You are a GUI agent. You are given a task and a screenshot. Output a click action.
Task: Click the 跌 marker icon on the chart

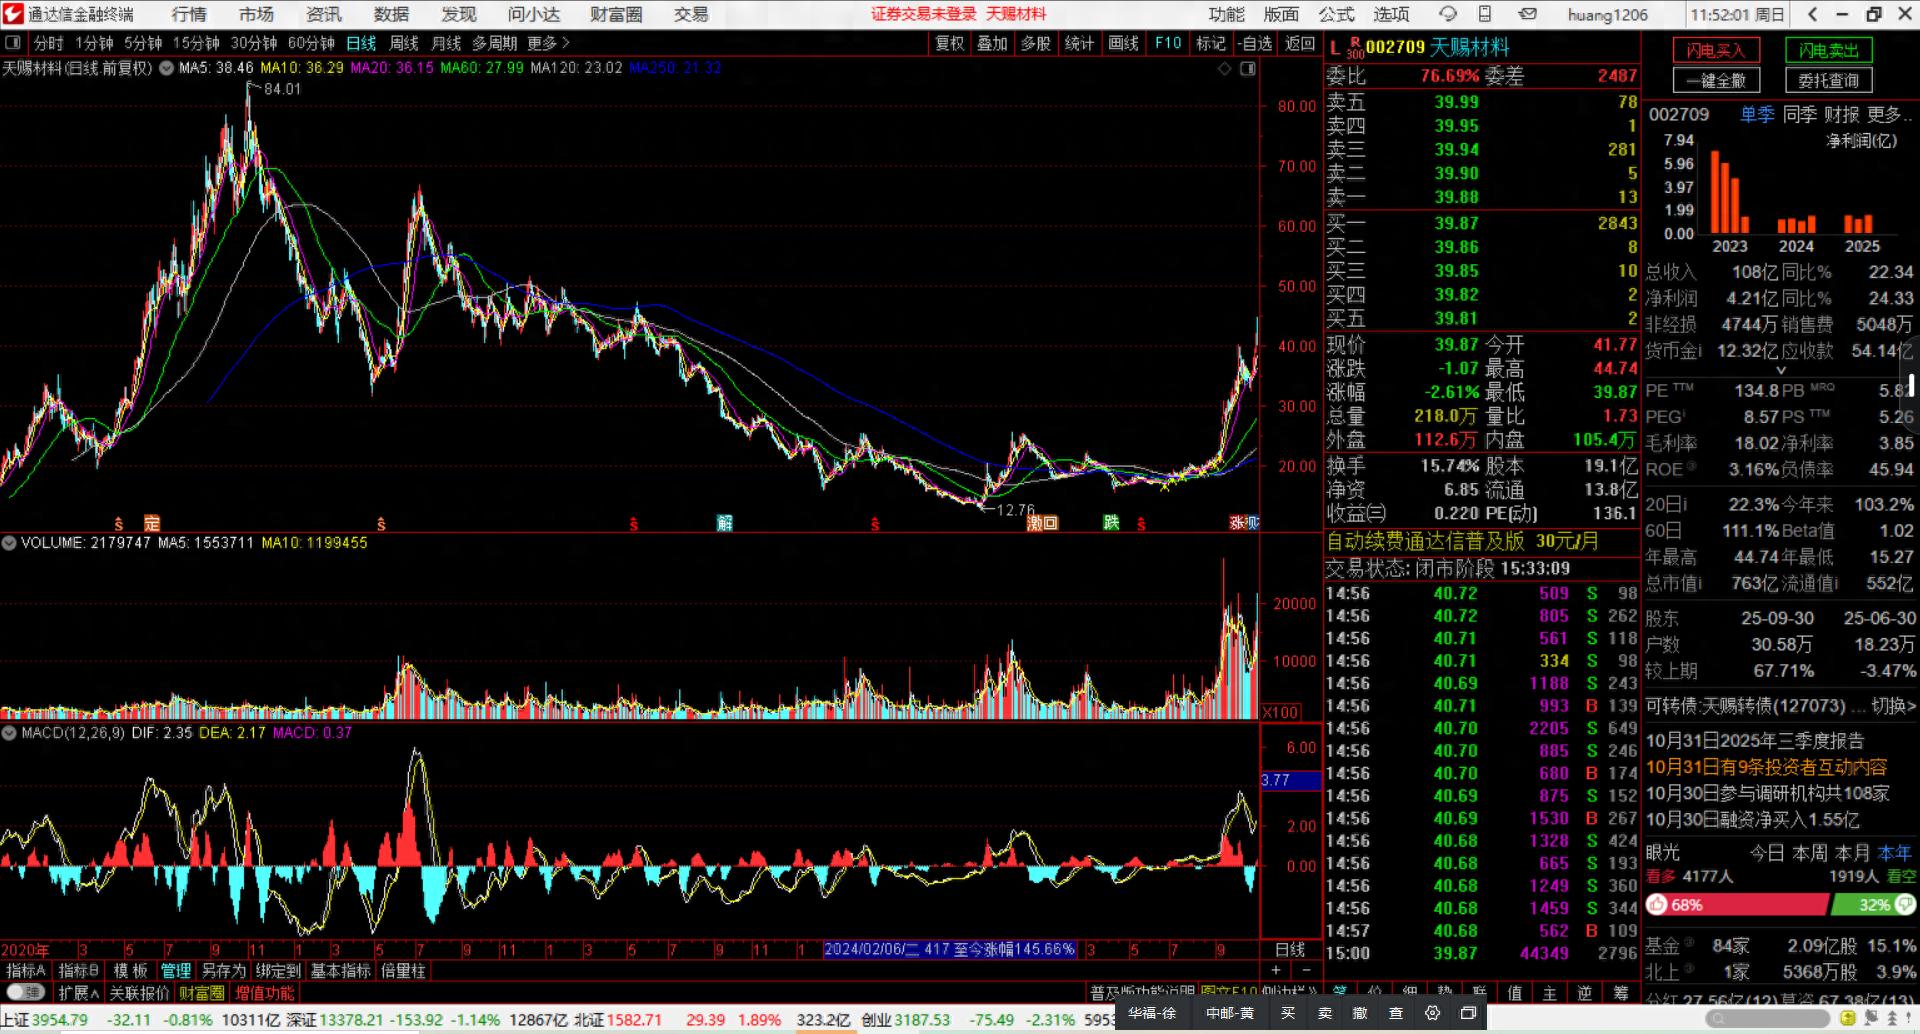click(x=1111, y=522)
